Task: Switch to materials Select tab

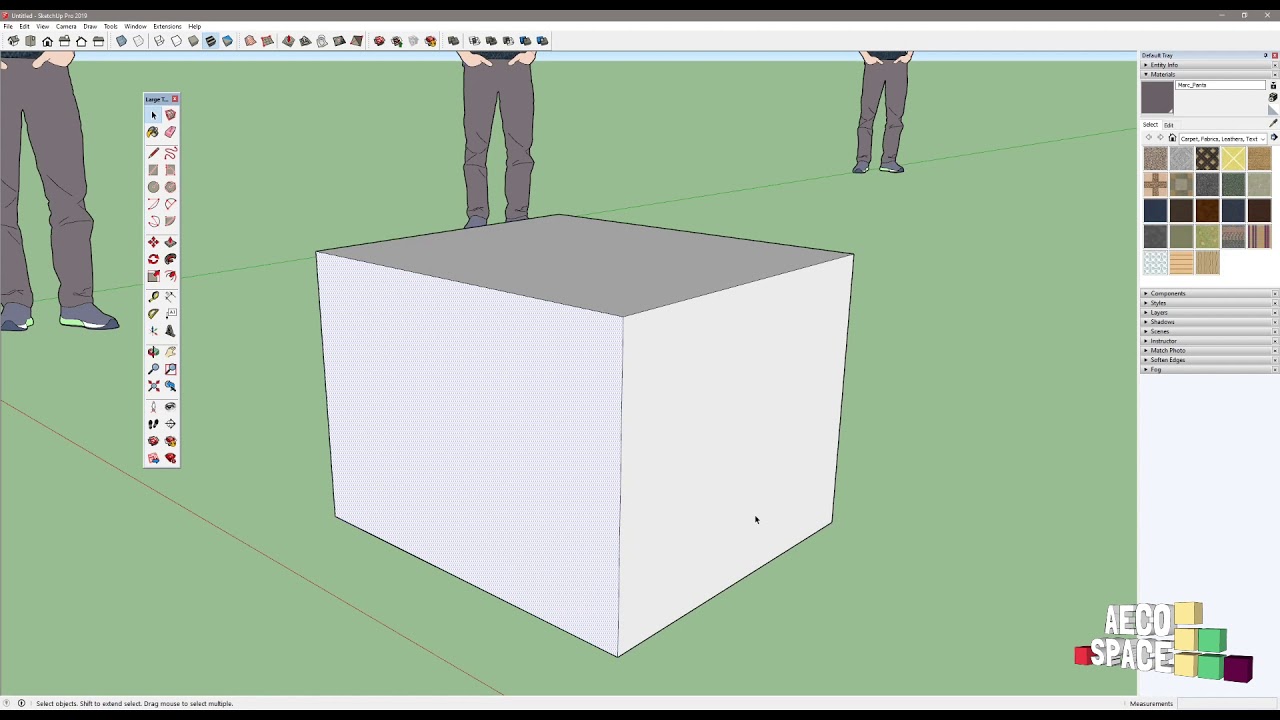Action: 1151,125
